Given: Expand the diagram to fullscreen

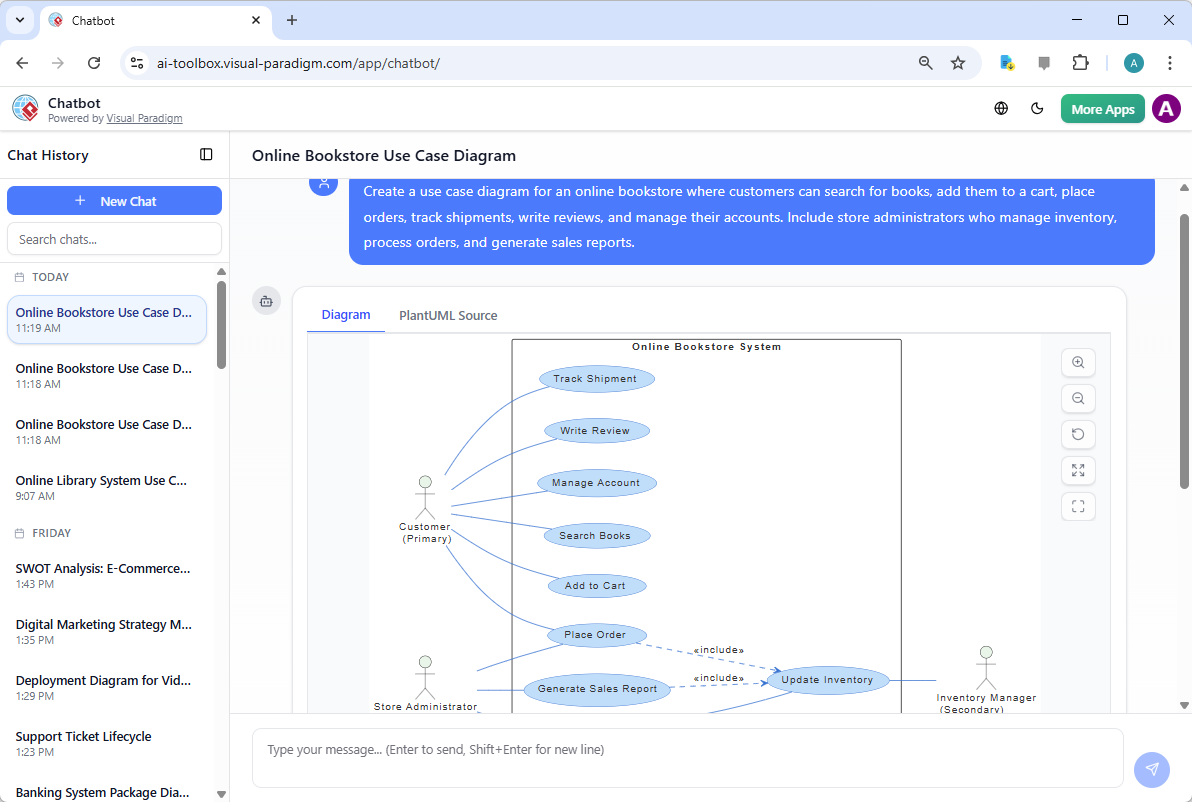Looking at the screenshot, I should click(1078, 470).
